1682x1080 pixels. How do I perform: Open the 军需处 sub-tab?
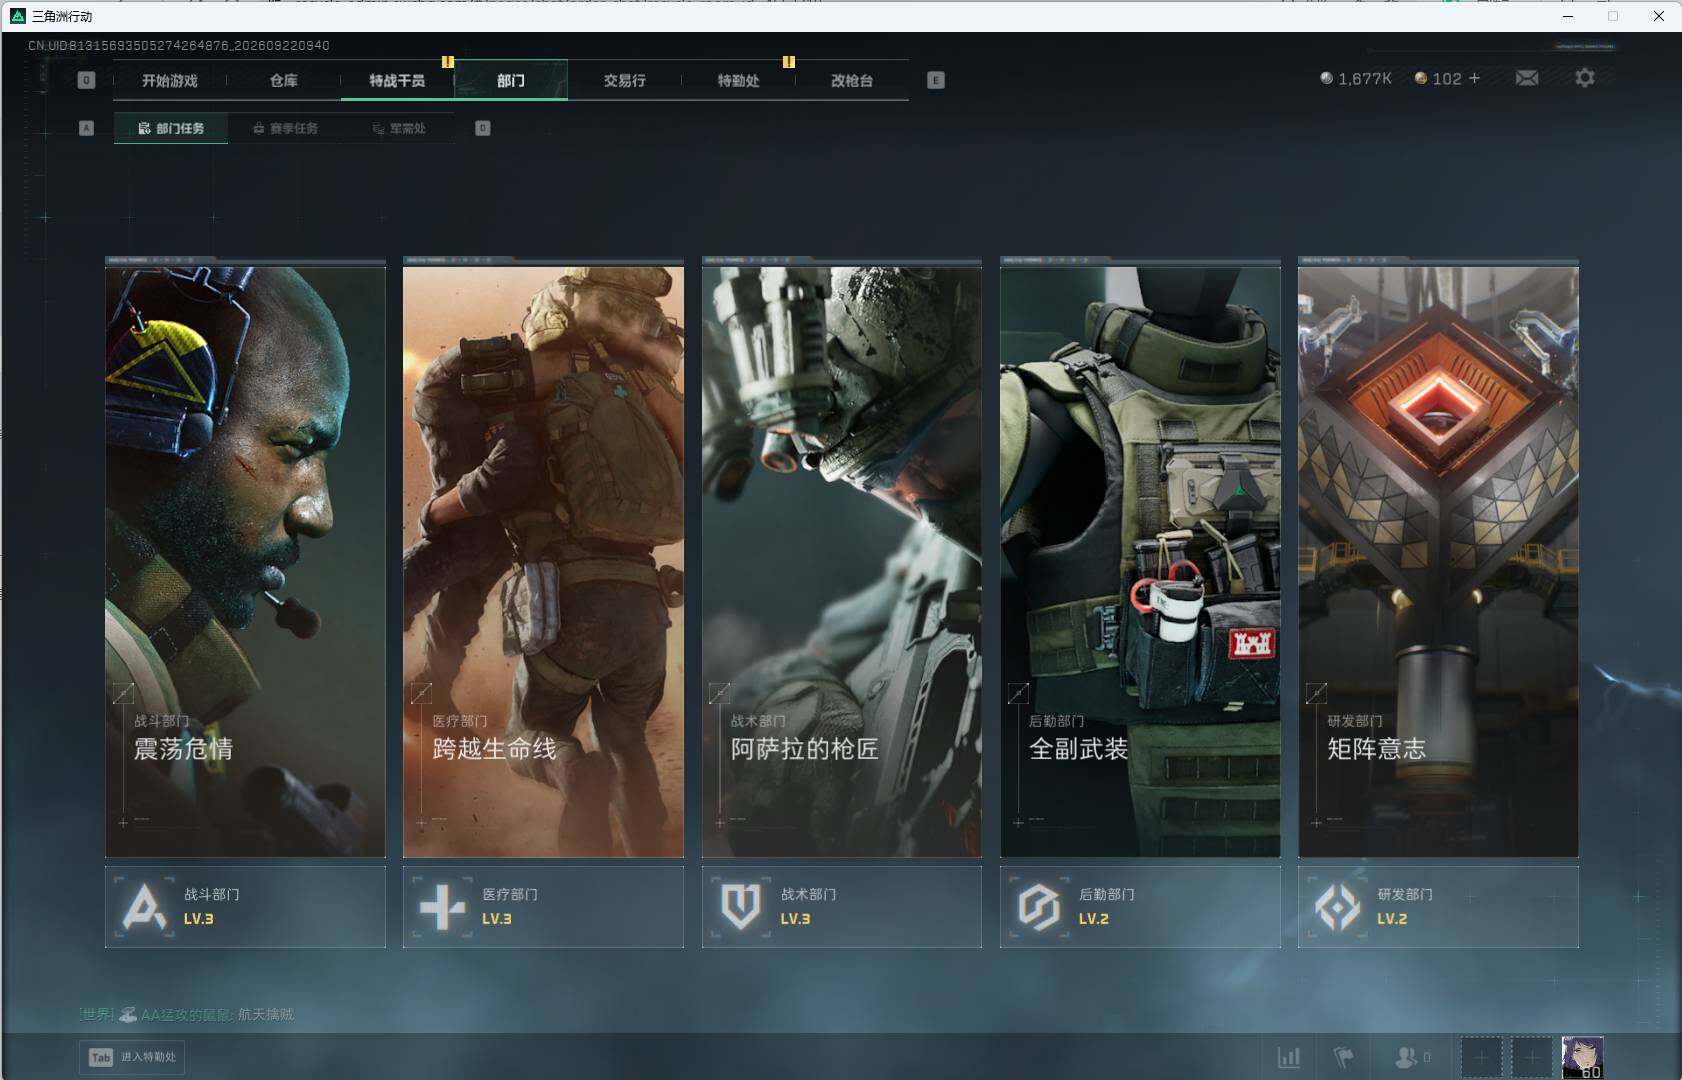point(399,128)
